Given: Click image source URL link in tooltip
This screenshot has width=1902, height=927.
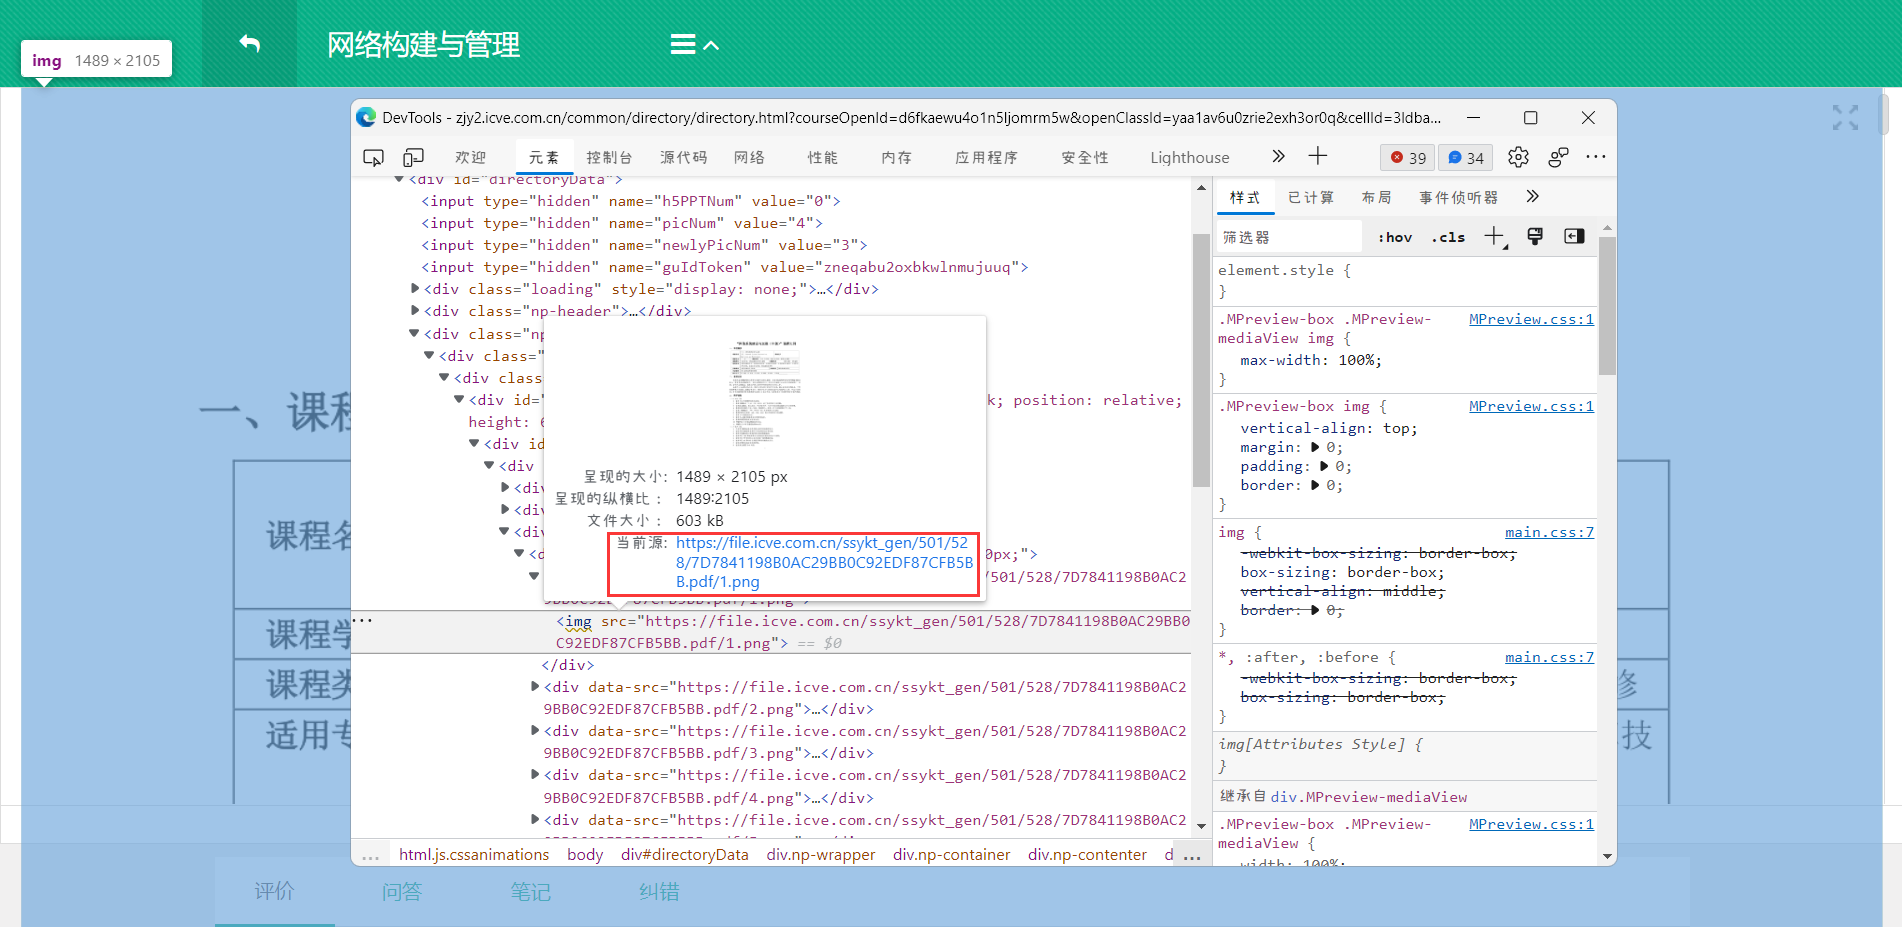Looking at the screenshot, I should point(824,562).
